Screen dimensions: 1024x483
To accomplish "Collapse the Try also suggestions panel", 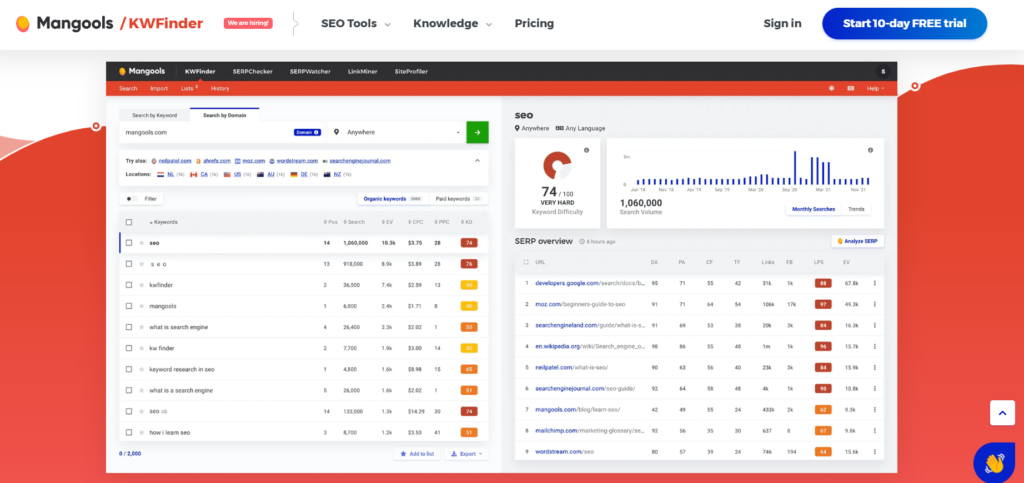I will [x=477, y=160].
